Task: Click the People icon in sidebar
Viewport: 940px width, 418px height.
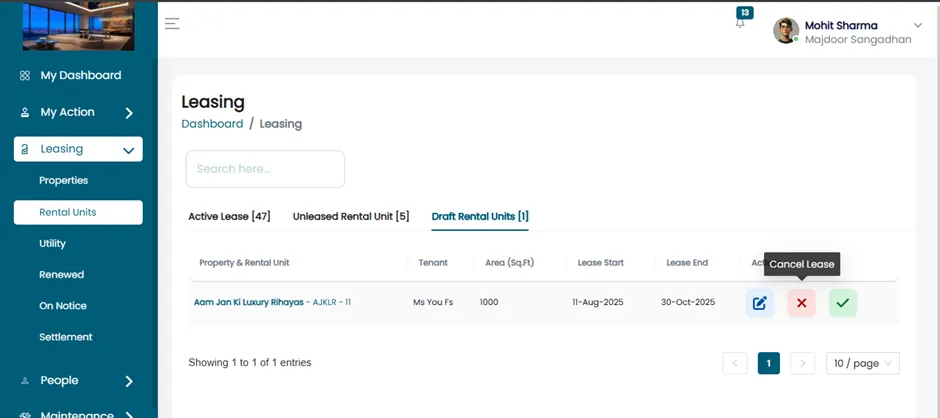Action: point(25,381)
